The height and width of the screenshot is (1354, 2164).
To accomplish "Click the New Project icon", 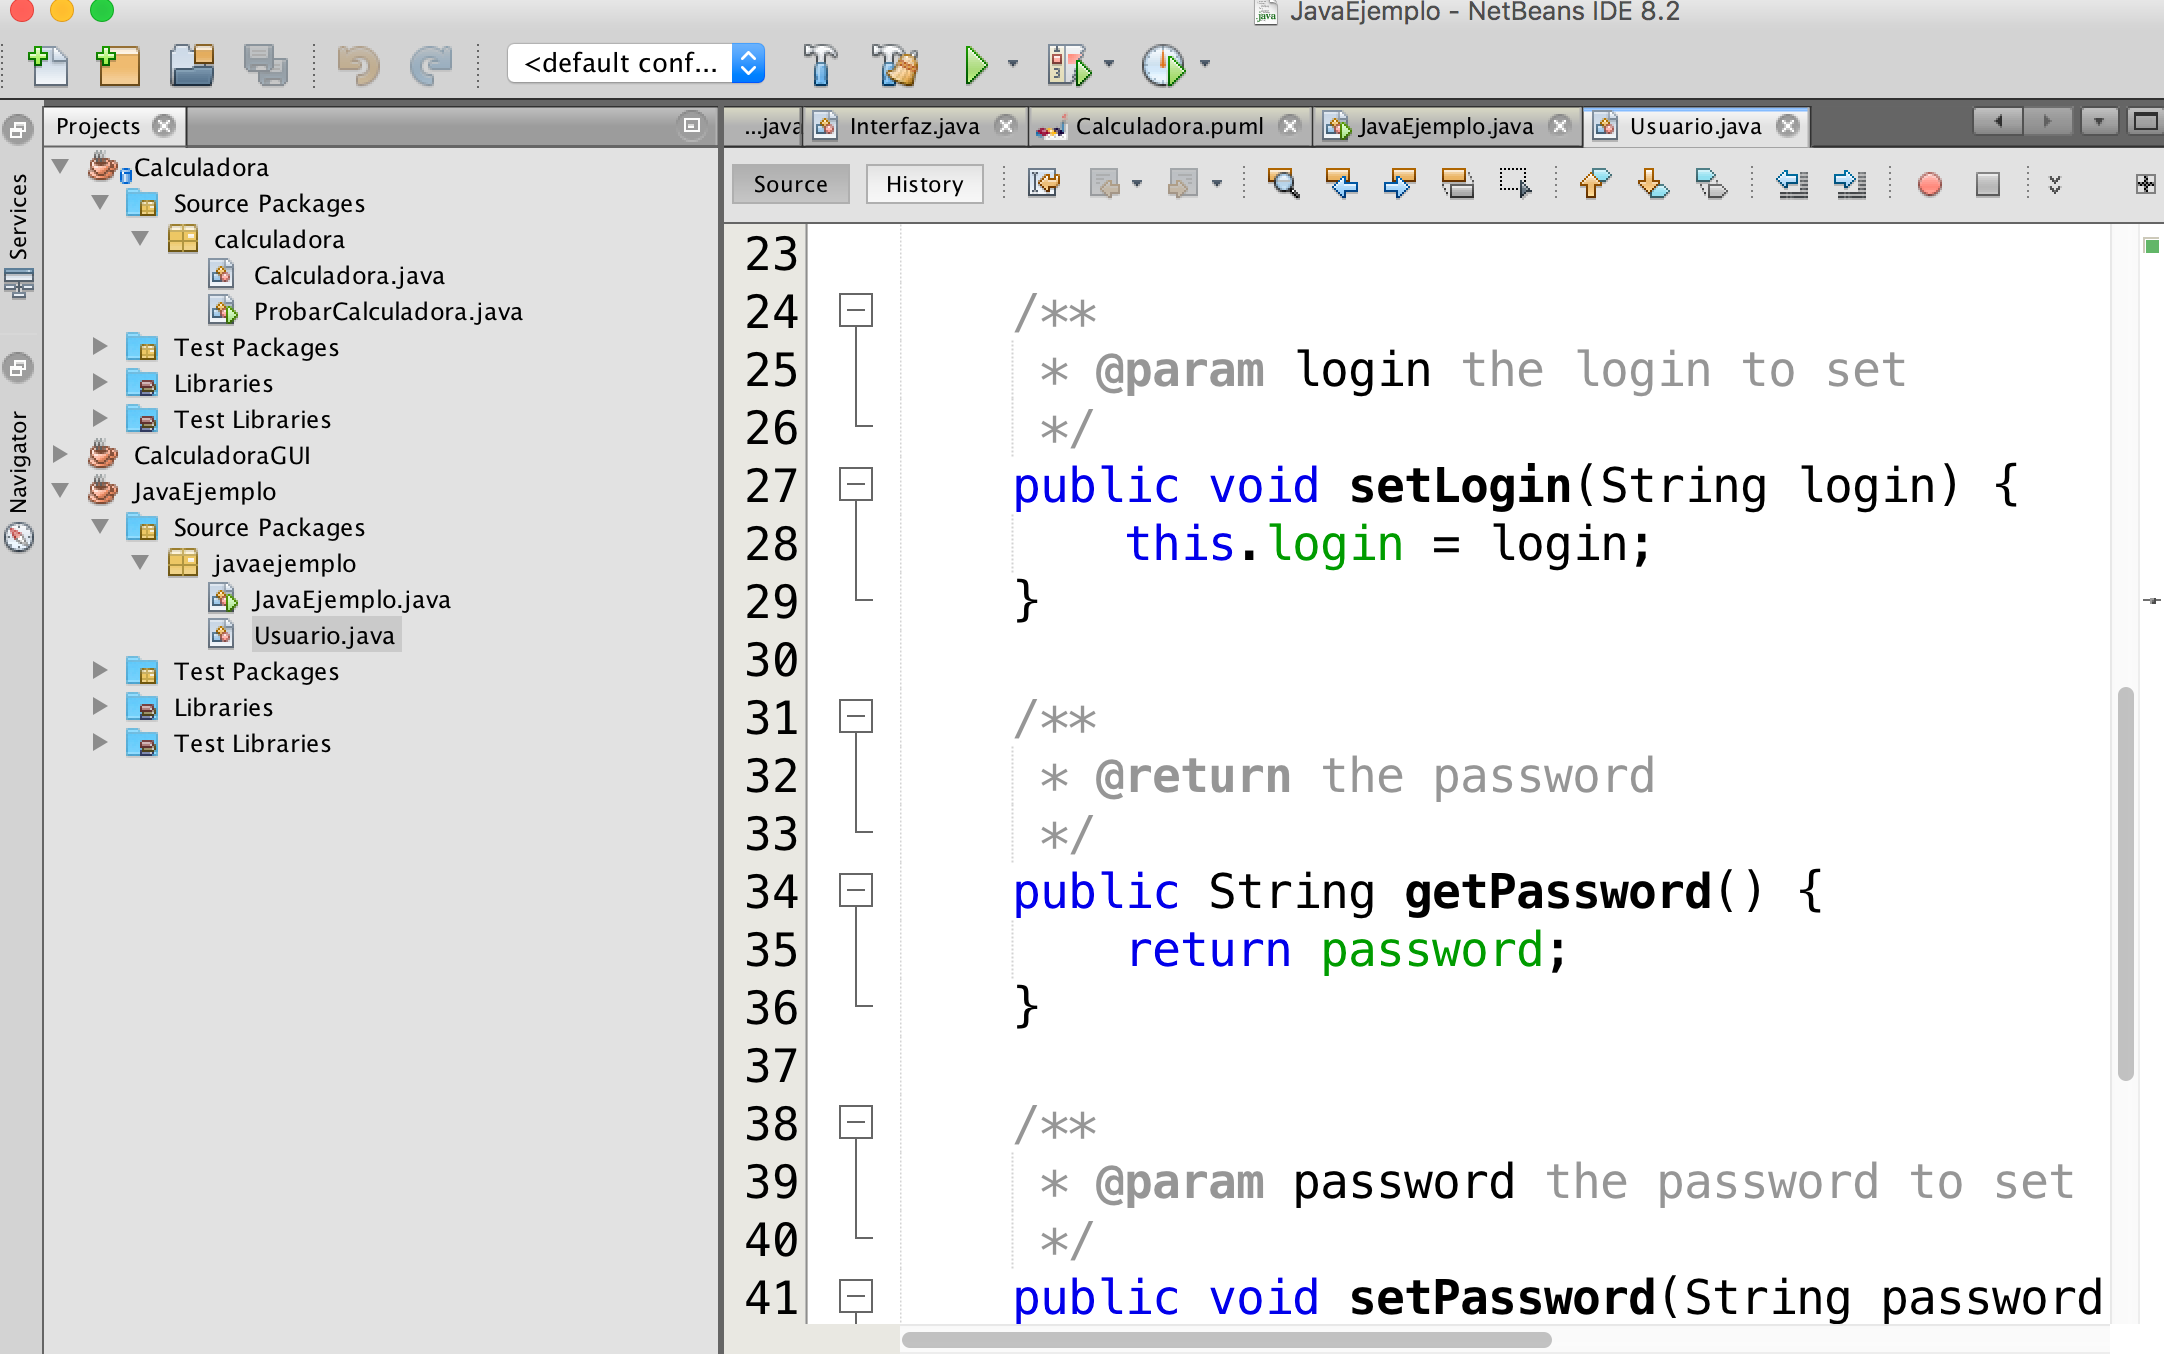I will click(x=118, y=64).
